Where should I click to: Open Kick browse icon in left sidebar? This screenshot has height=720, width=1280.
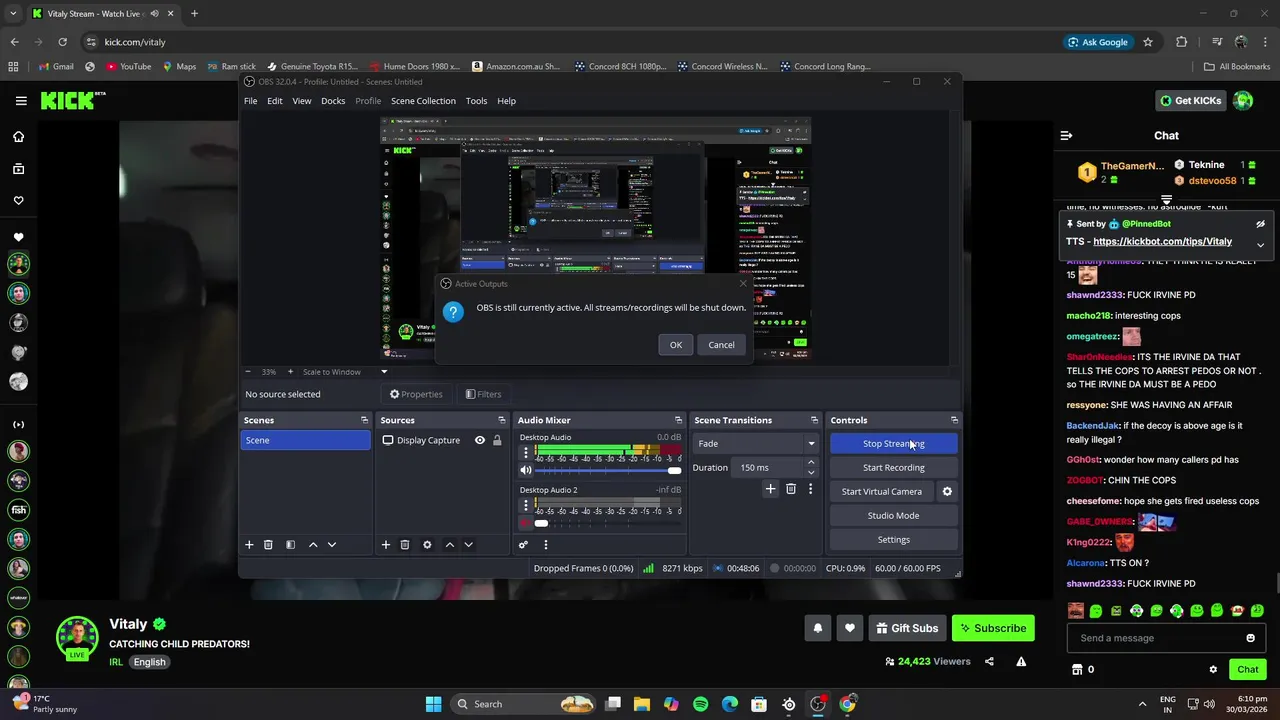point(18,169)
